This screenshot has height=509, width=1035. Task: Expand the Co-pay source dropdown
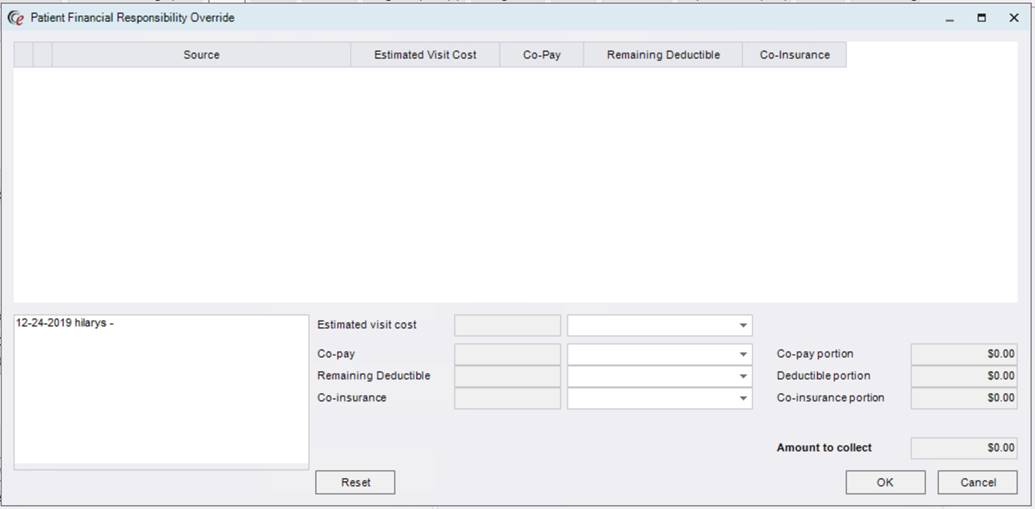(x=743, y=354)
